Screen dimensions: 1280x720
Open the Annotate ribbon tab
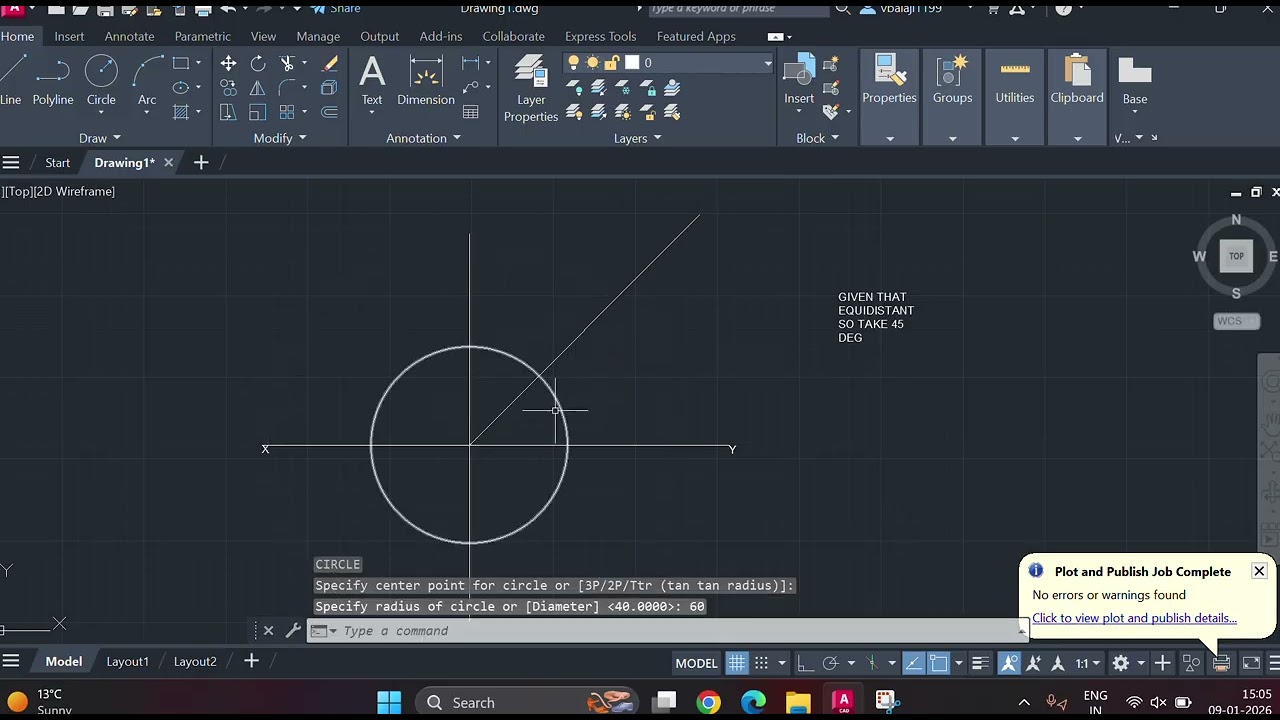click(x=130, y=36)
